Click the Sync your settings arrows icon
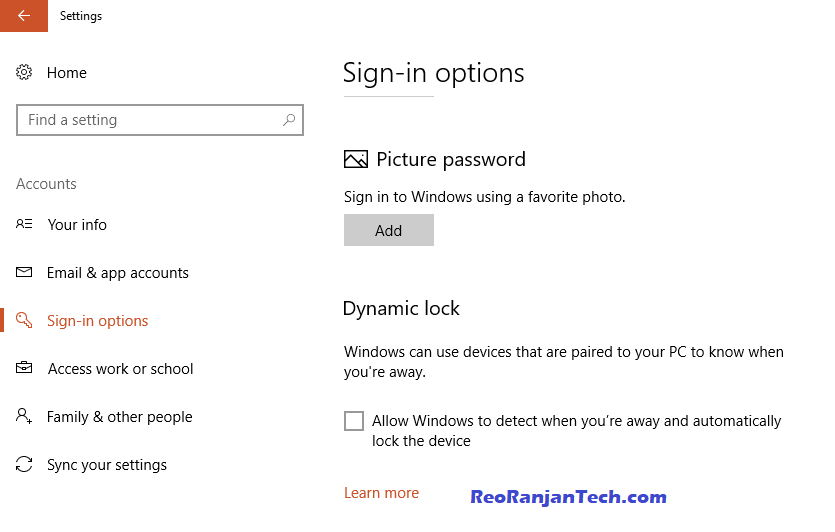 coord(24,464)
